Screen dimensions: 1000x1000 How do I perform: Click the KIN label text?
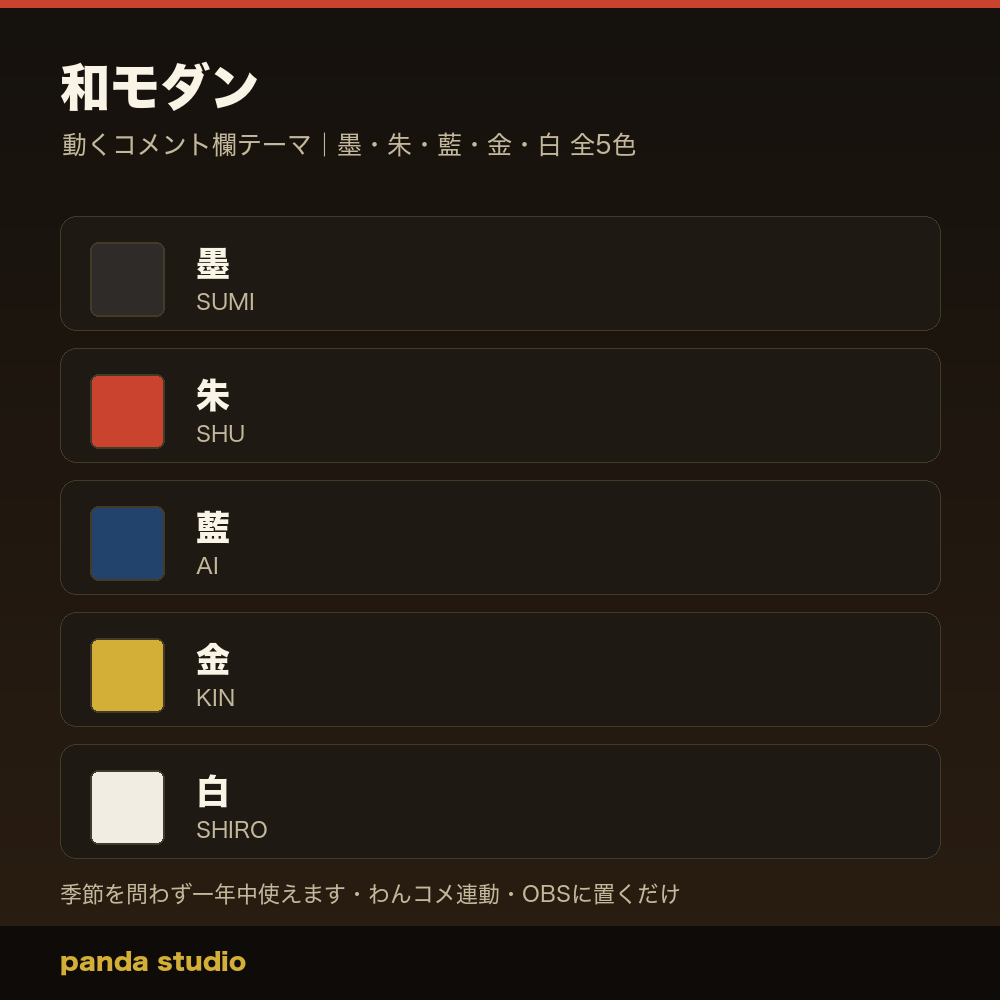[216, 698]
